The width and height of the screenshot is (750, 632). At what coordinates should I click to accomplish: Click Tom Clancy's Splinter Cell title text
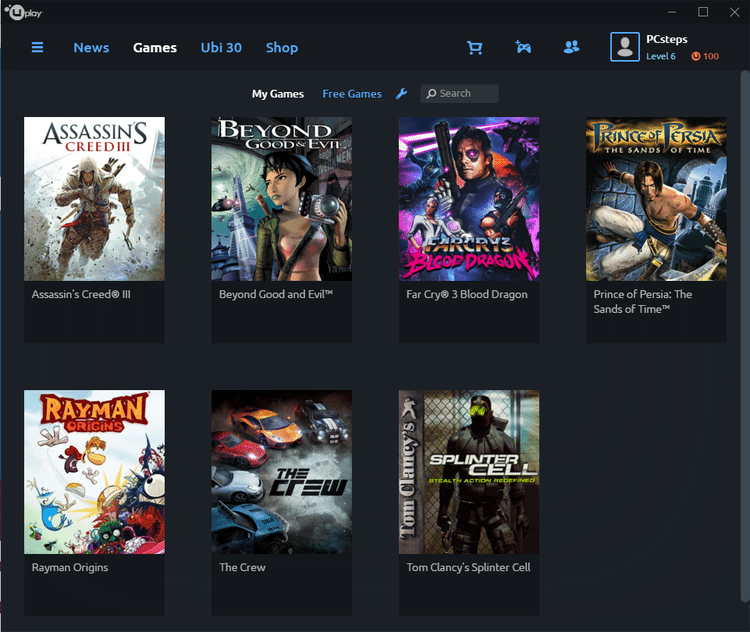tap(468, 567)
